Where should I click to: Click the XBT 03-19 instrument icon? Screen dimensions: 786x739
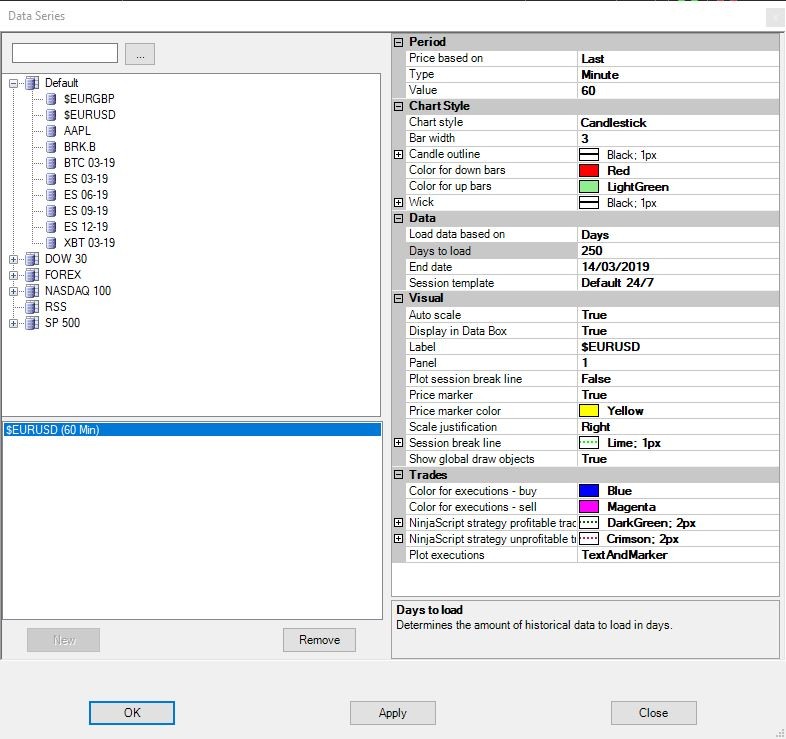pyautogui.click(x=51, y=243)
